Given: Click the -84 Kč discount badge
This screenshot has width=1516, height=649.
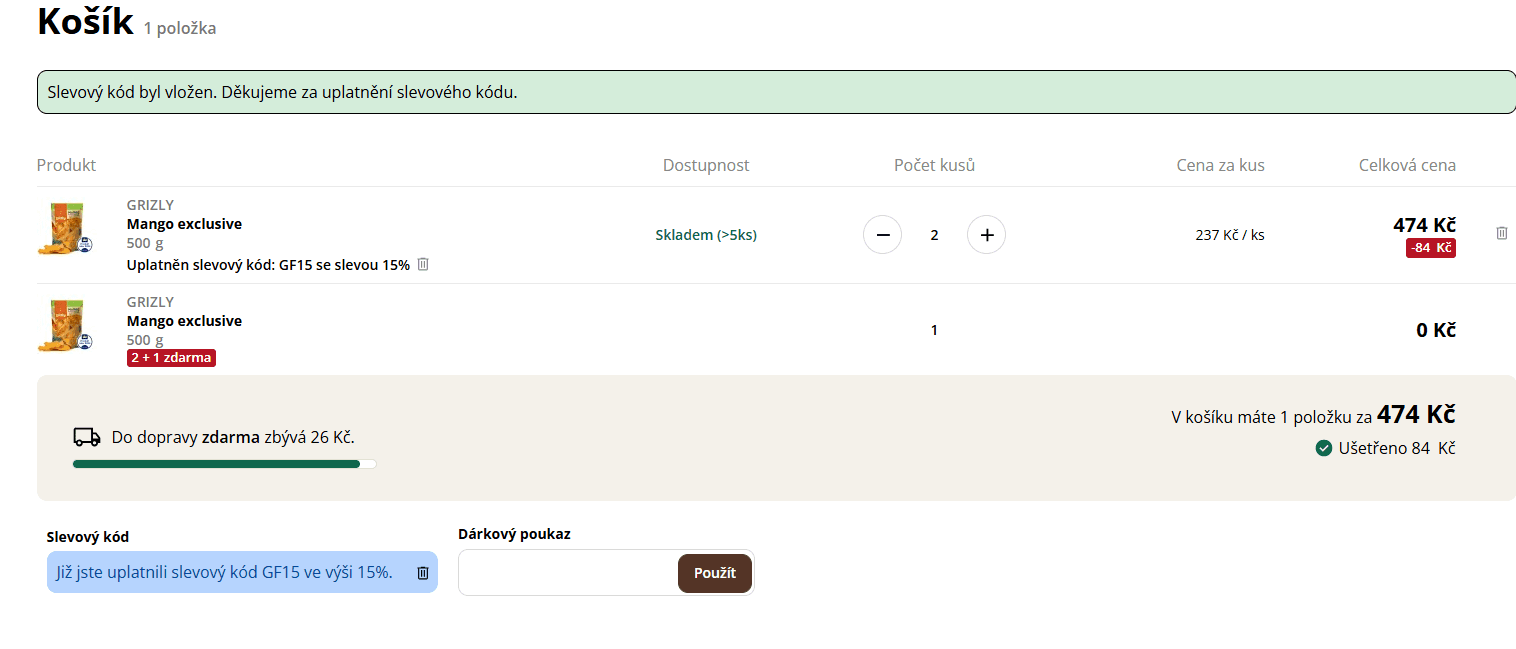Looking at the screenshot, I should pyautogui.click(x=1431, y=248).
